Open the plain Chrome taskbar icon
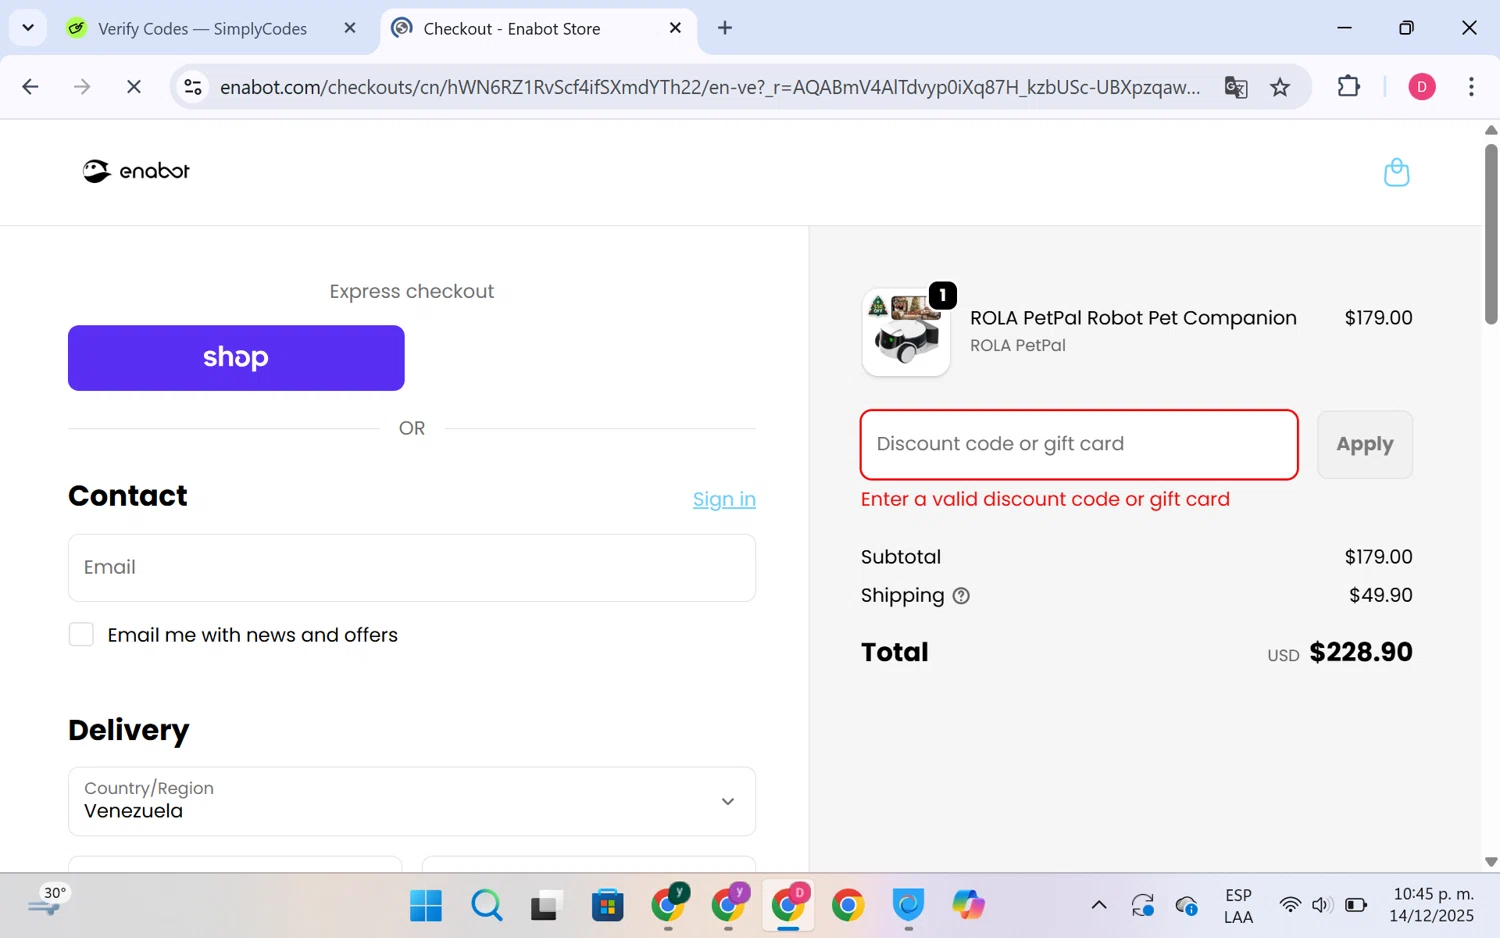The width and height of the screenshot is (1500, 938). (848, 906)
